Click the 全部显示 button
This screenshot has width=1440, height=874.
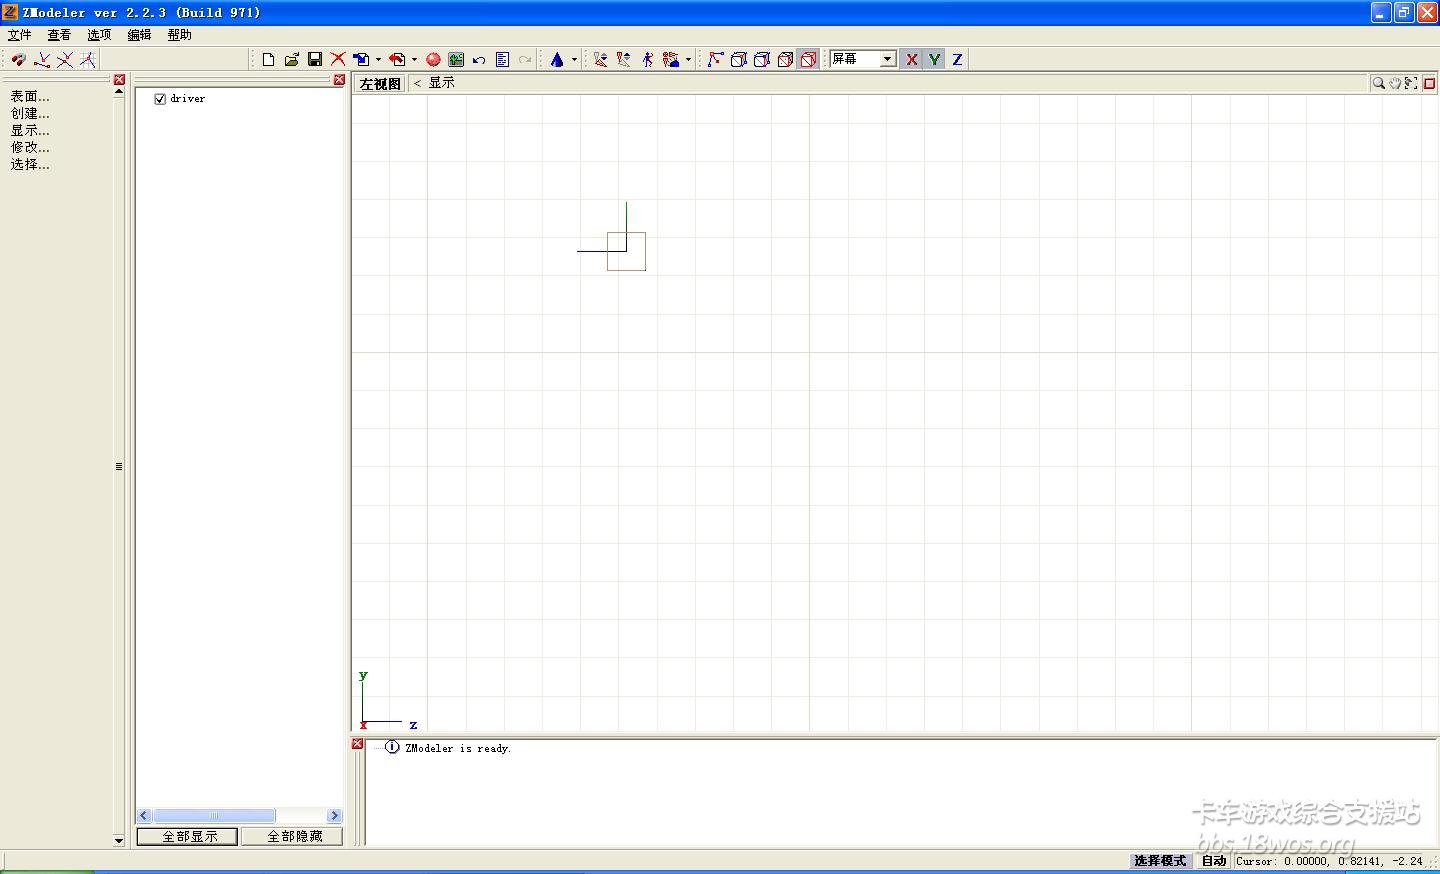coord(187,836)
